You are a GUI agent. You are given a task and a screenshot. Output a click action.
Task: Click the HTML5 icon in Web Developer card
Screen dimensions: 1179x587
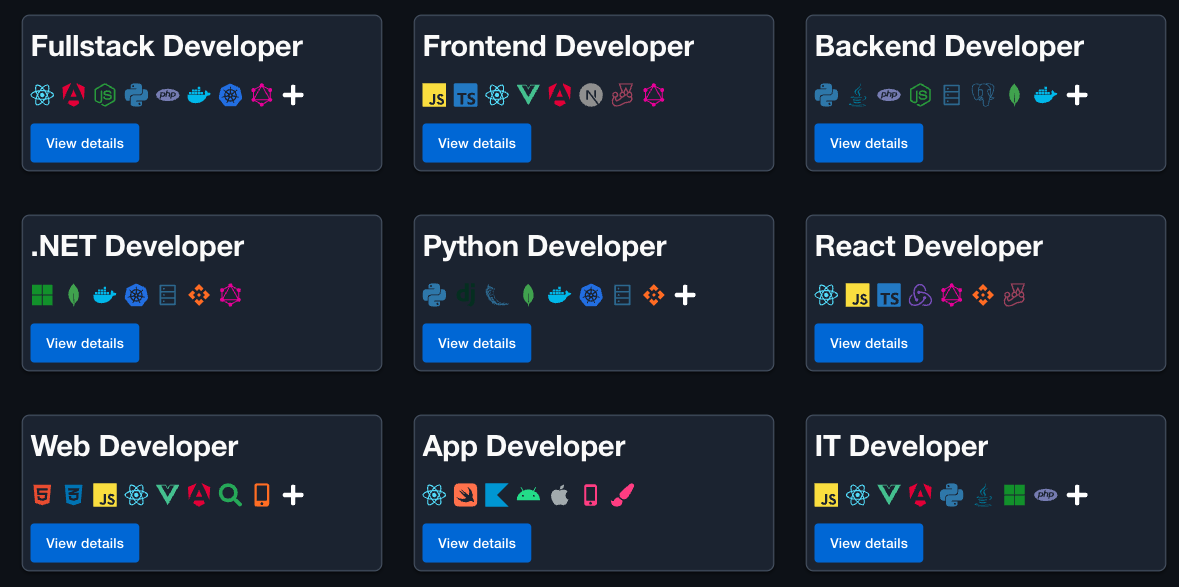click(42, 495)
